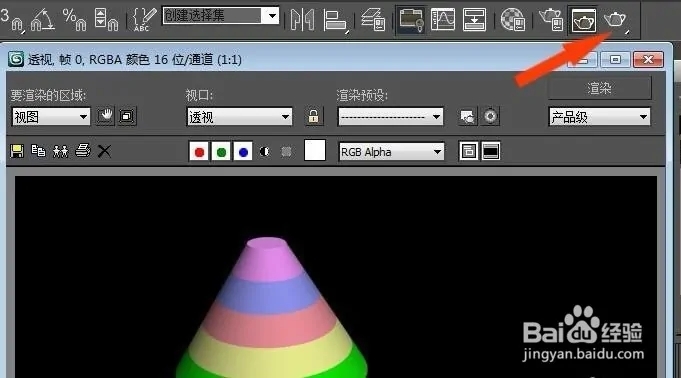Image resolution: width=681 pixels, height=378 pixels.
Task: Clone the rendered frame window
Action: (x=60, y=151)
